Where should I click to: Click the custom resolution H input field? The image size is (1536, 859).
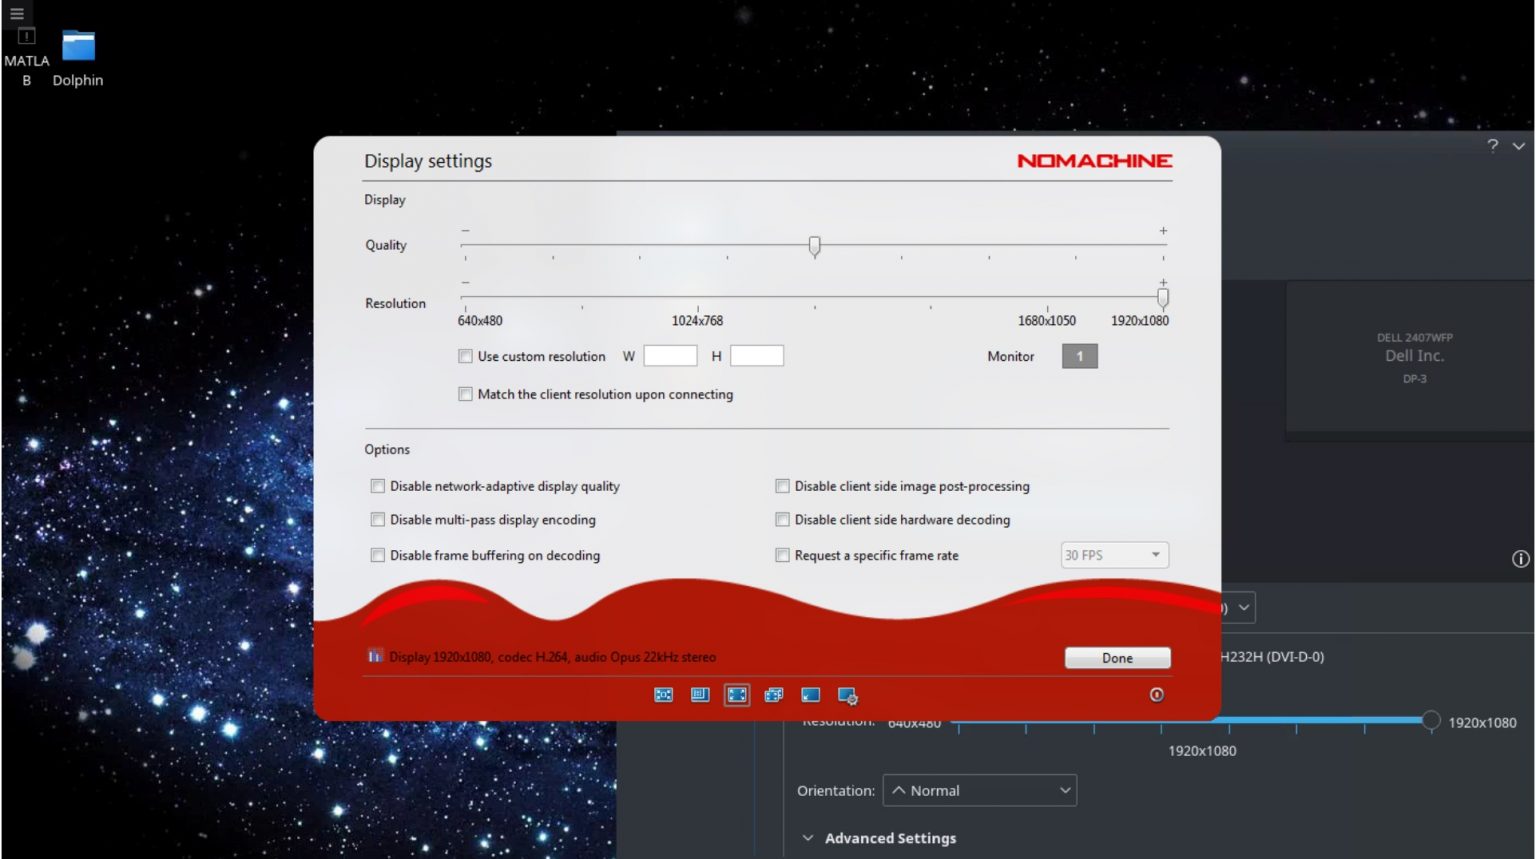tap(757, 356)
